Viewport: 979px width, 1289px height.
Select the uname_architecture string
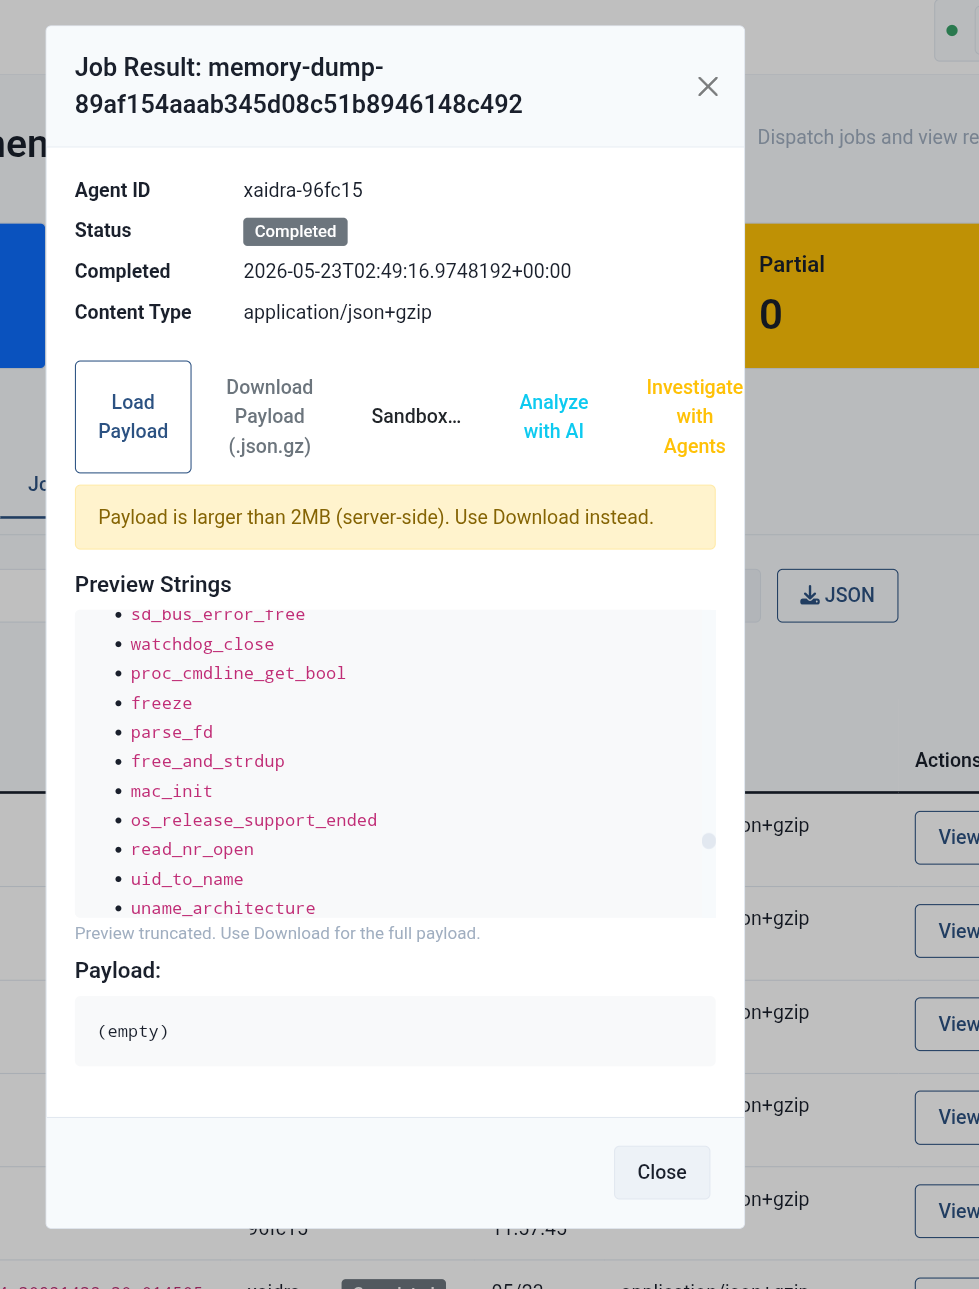(x=223, y=908)
